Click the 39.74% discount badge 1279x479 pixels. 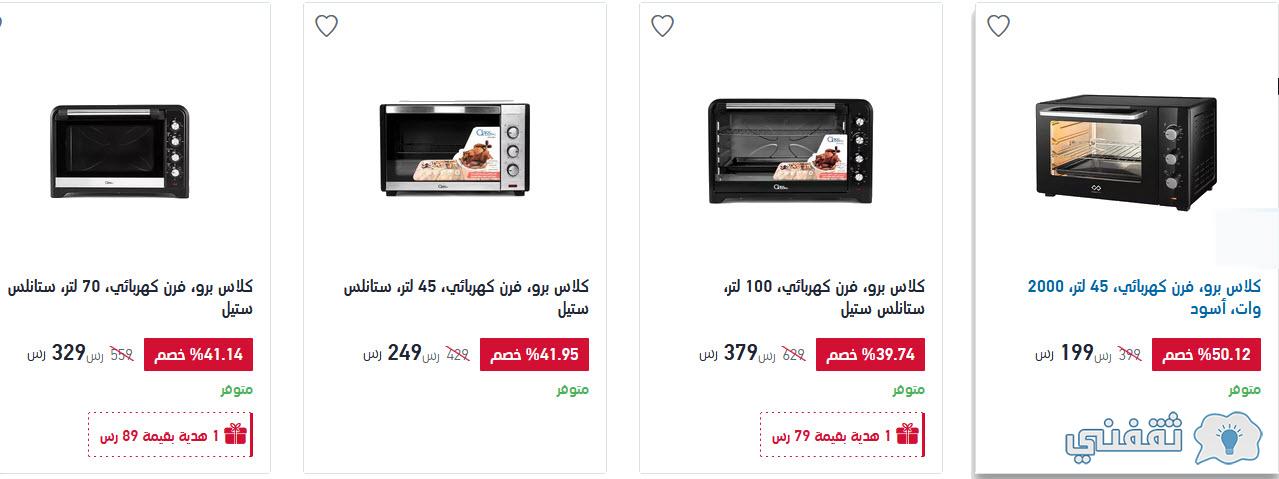(871, 355)
